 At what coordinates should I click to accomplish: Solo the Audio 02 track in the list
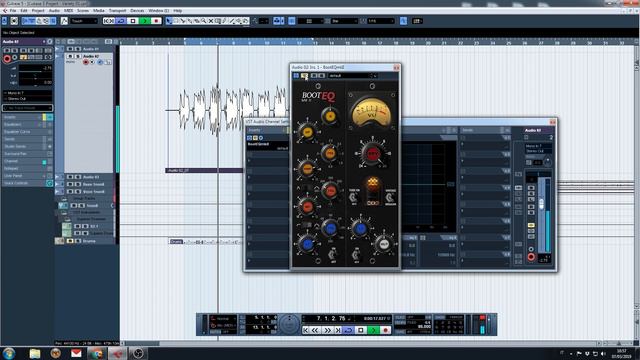click(x=78, y=56)
